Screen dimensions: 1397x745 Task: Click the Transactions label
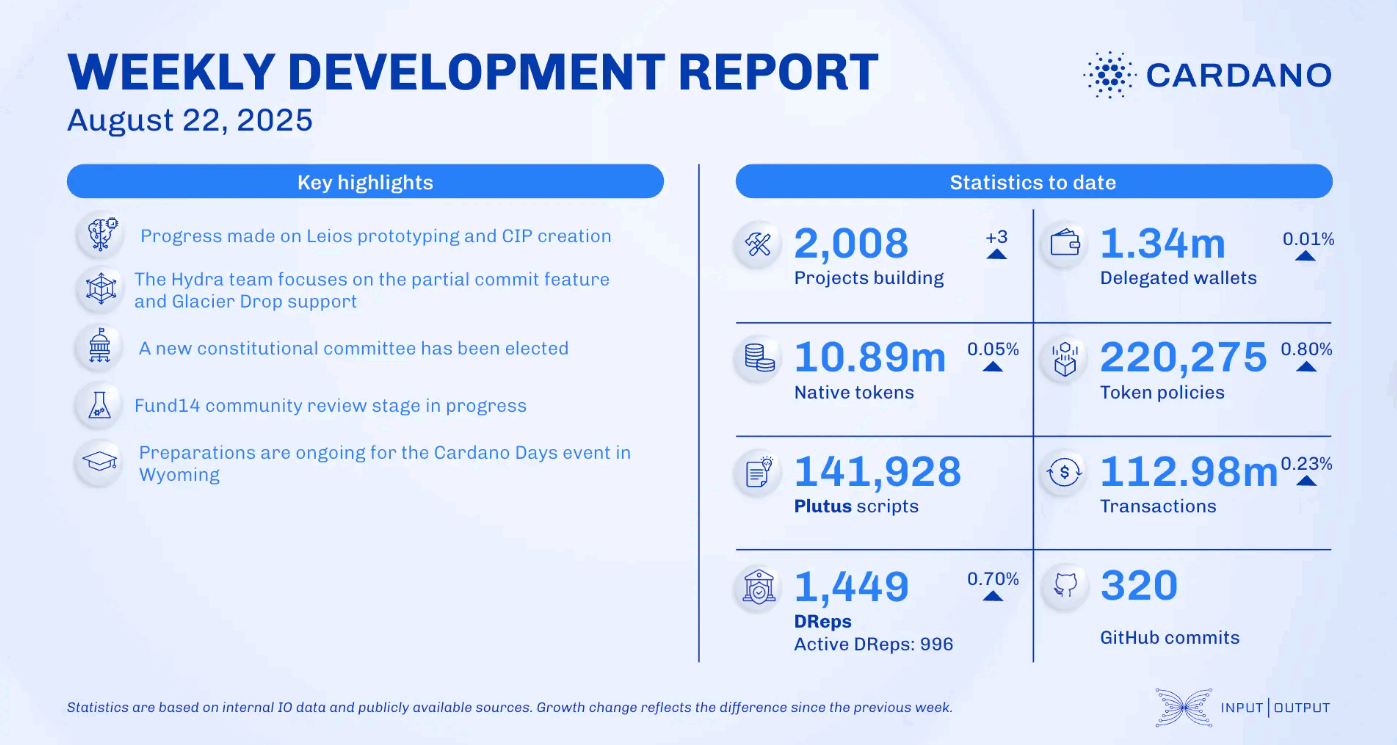(1158, 506)
